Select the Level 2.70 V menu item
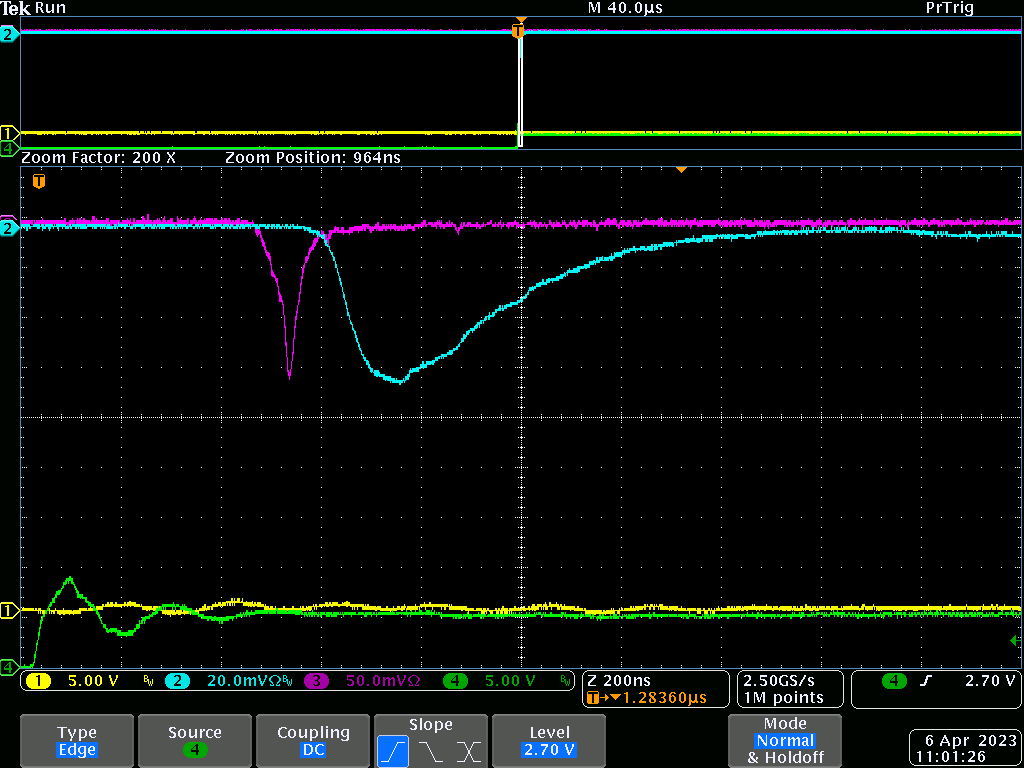The width and height of the screenshot is (1024, 768). click(x=549, y=740)
